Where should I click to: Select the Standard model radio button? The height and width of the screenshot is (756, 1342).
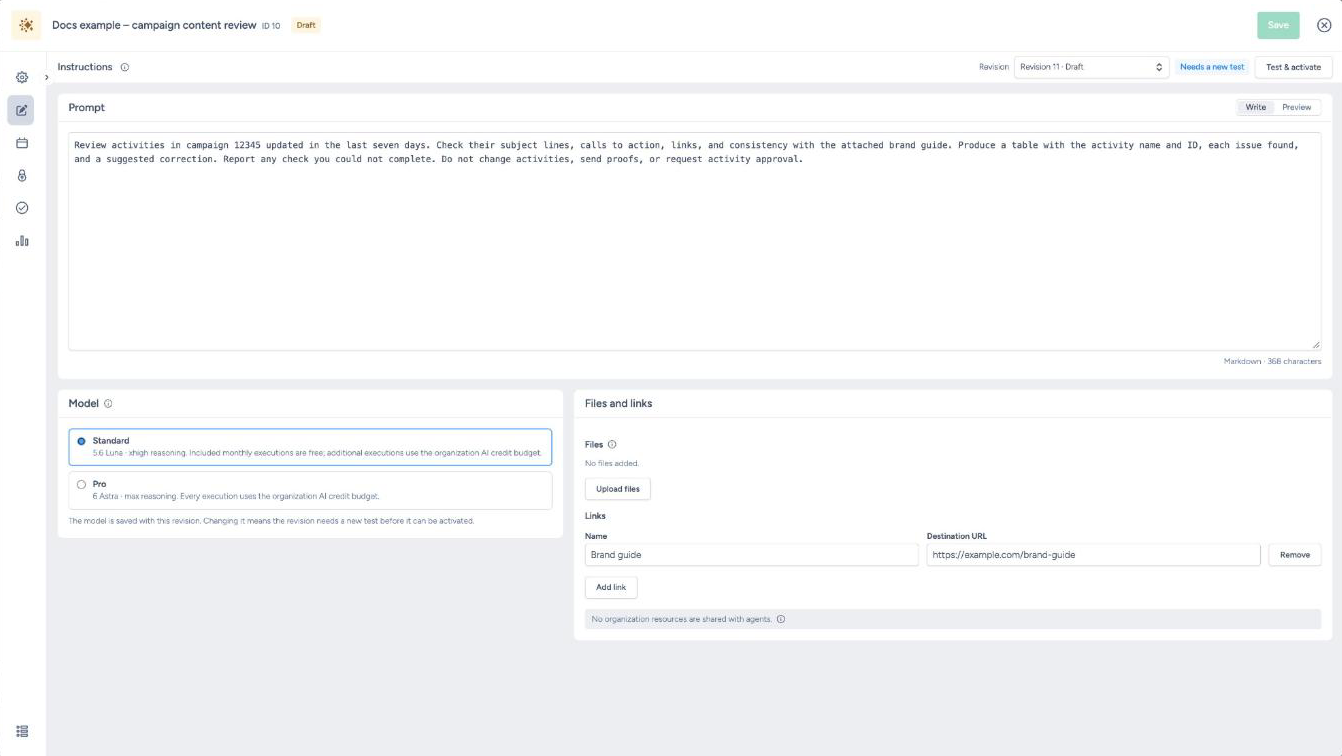[x=81, y=441]
